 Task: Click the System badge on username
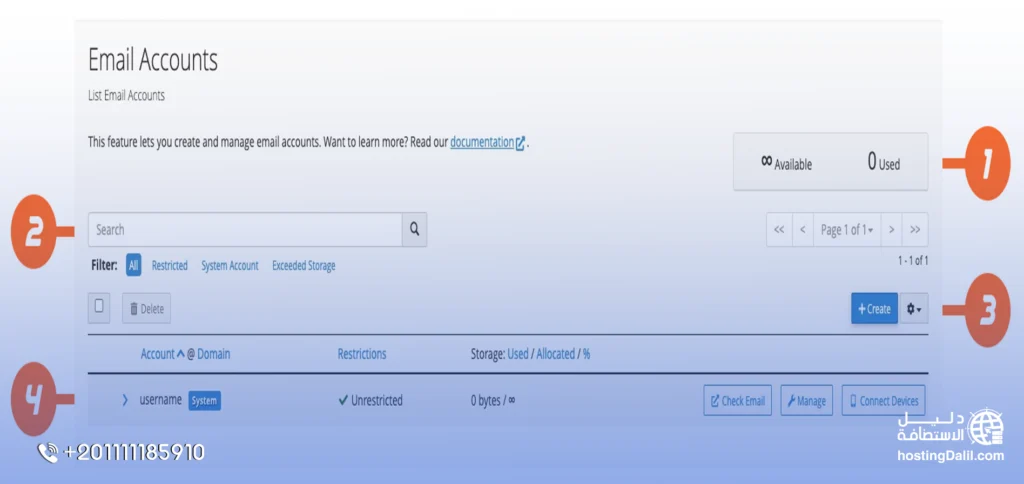[205, 400]
